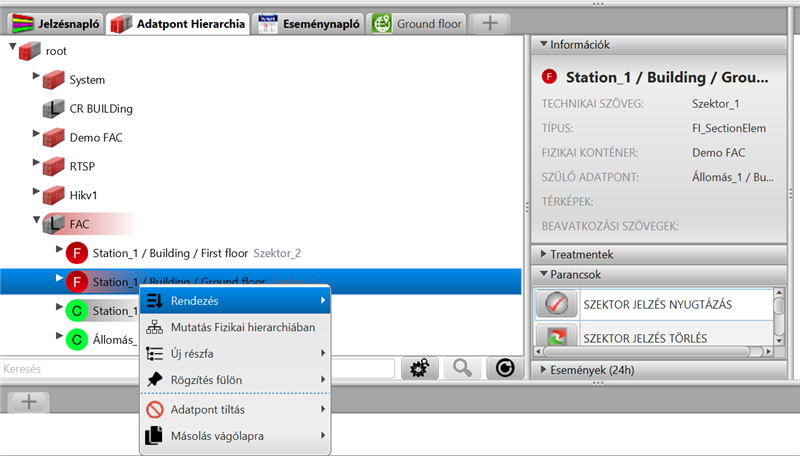
Task: Click the refresh icon next to search
Action: (506, 368)
